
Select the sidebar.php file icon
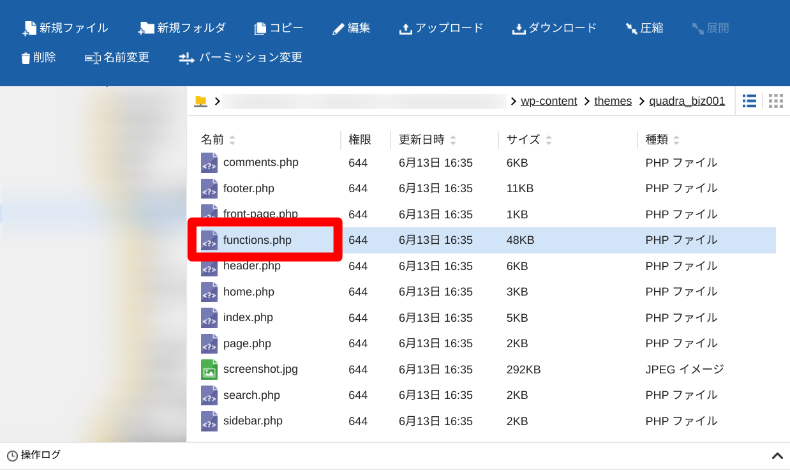point(209,421)
